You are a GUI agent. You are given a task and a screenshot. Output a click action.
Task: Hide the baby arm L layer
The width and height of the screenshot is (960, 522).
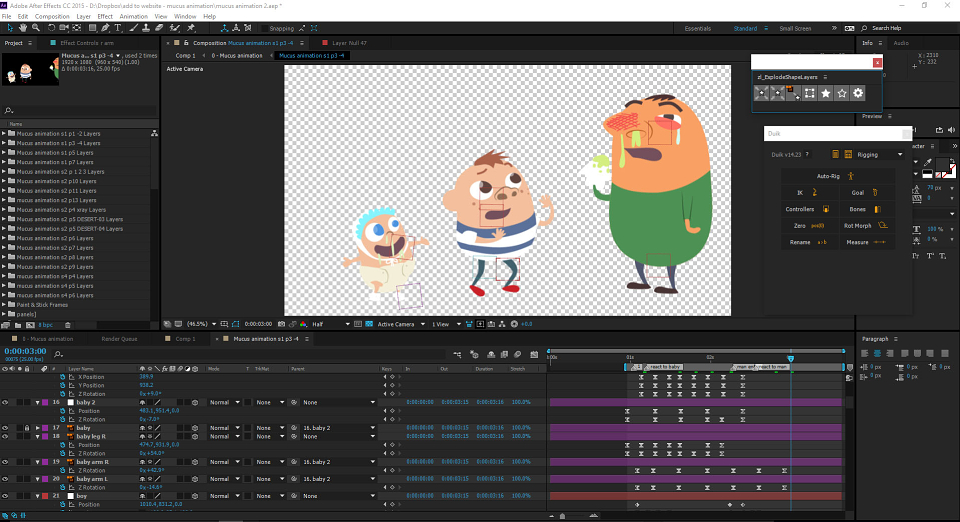coord(5,479)
